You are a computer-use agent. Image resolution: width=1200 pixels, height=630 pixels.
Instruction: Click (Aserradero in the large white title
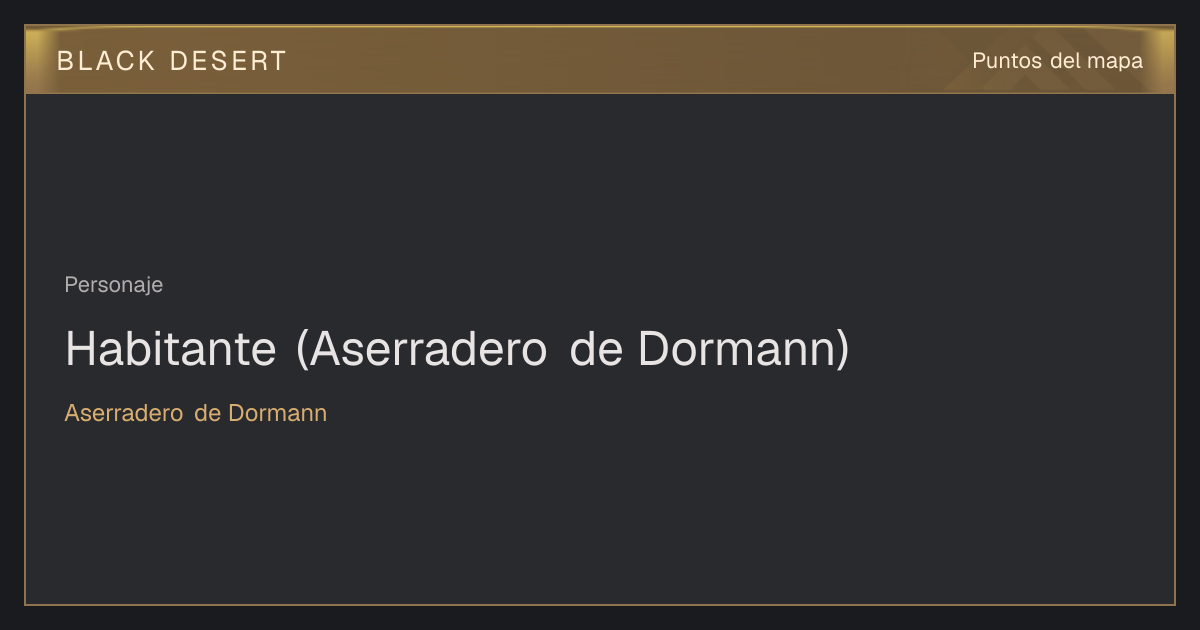coord(422,349)
